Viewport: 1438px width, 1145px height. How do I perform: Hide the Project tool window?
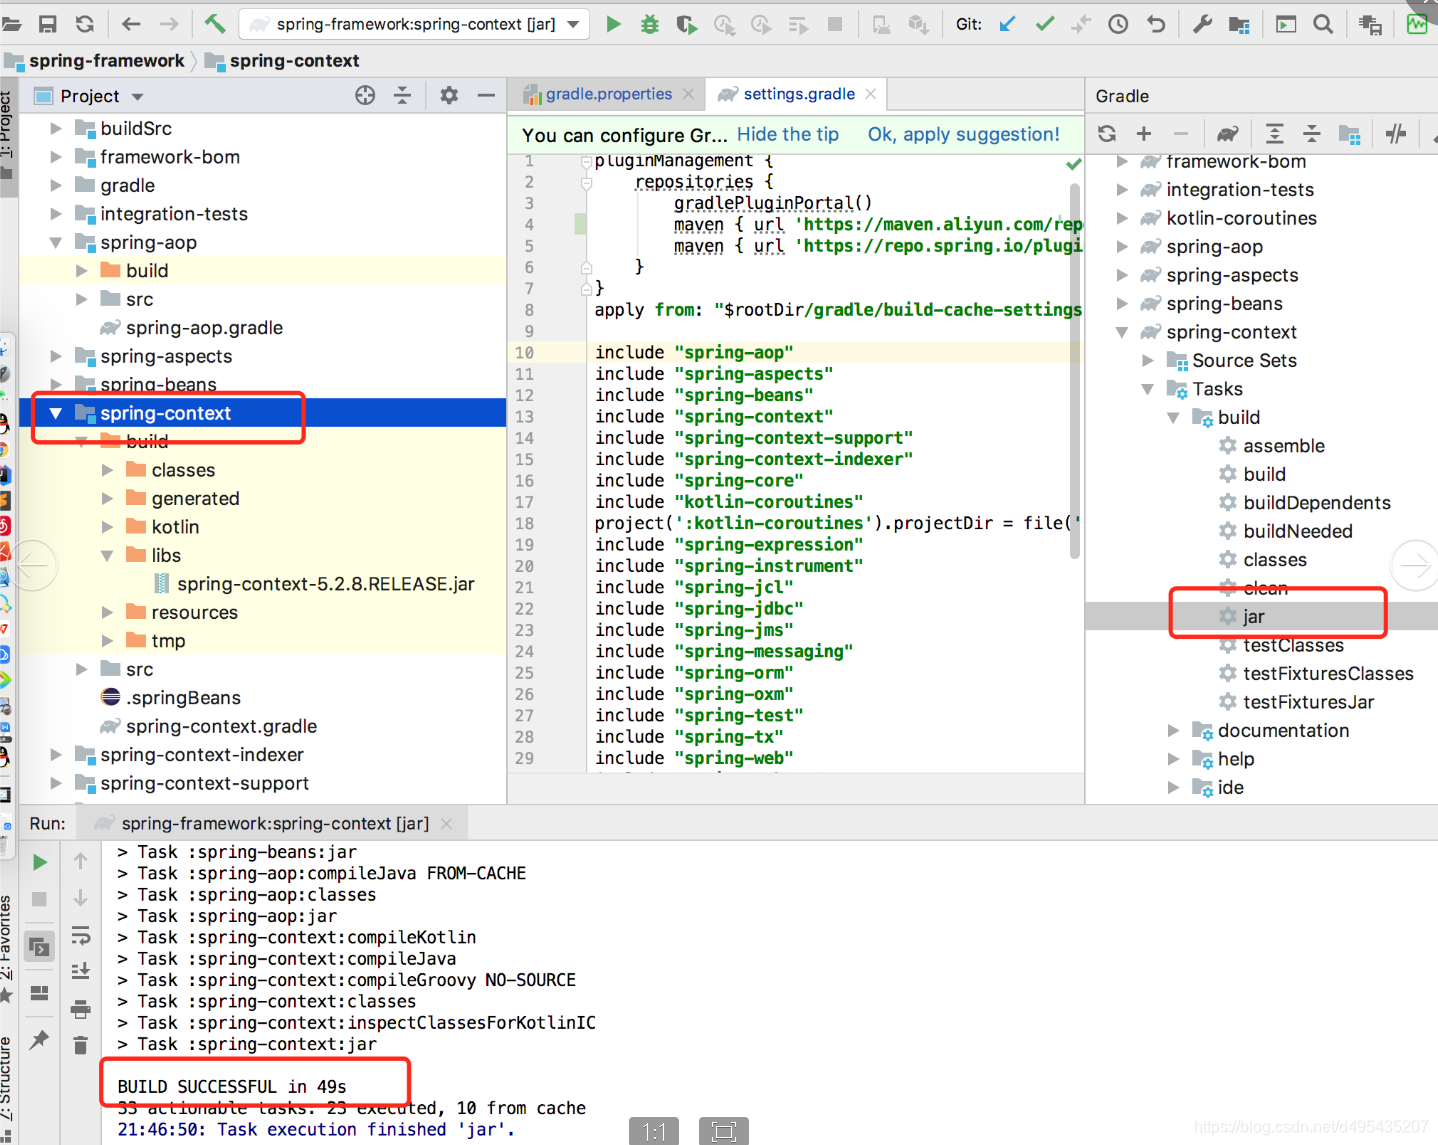click(486, 95)
